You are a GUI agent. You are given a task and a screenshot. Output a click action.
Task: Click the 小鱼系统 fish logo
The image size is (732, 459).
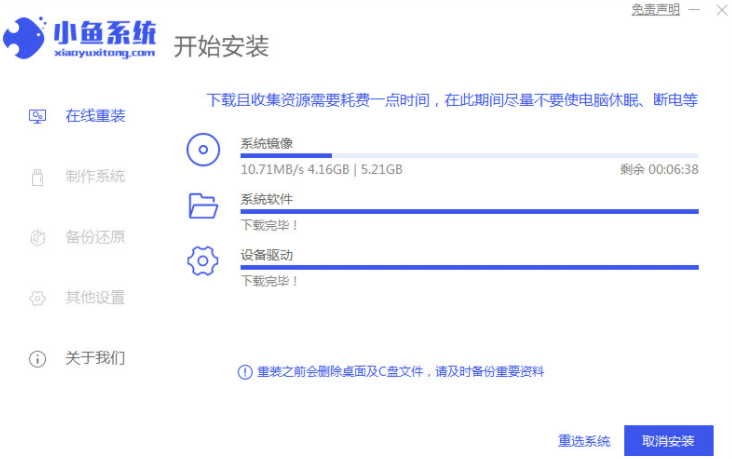24,38
